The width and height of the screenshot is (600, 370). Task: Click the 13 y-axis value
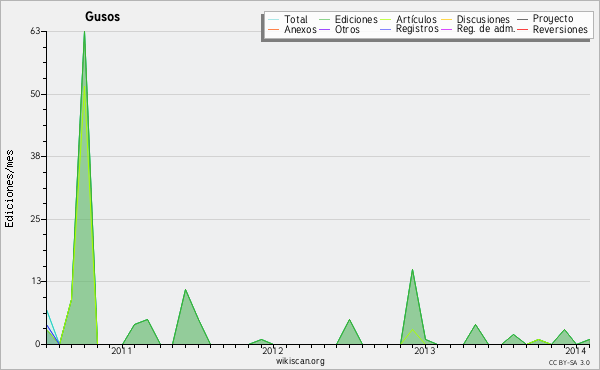[35, 281]
